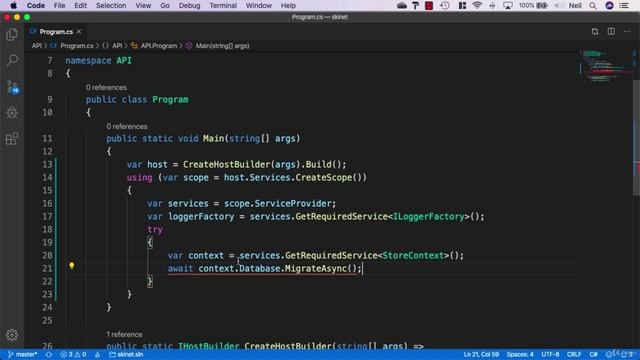Open the Explorer view in activity bar

point(12,35)
